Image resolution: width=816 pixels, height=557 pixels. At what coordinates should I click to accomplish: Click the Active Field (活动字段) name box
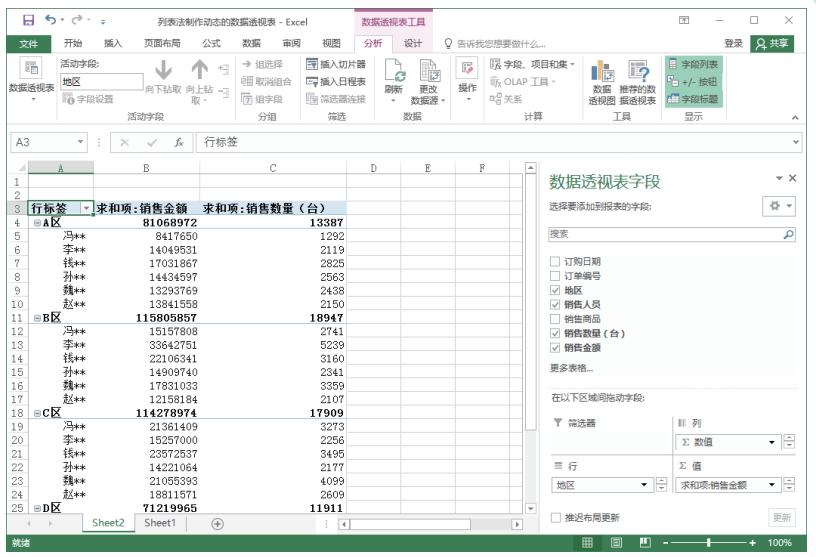click(x=101, y=82)
